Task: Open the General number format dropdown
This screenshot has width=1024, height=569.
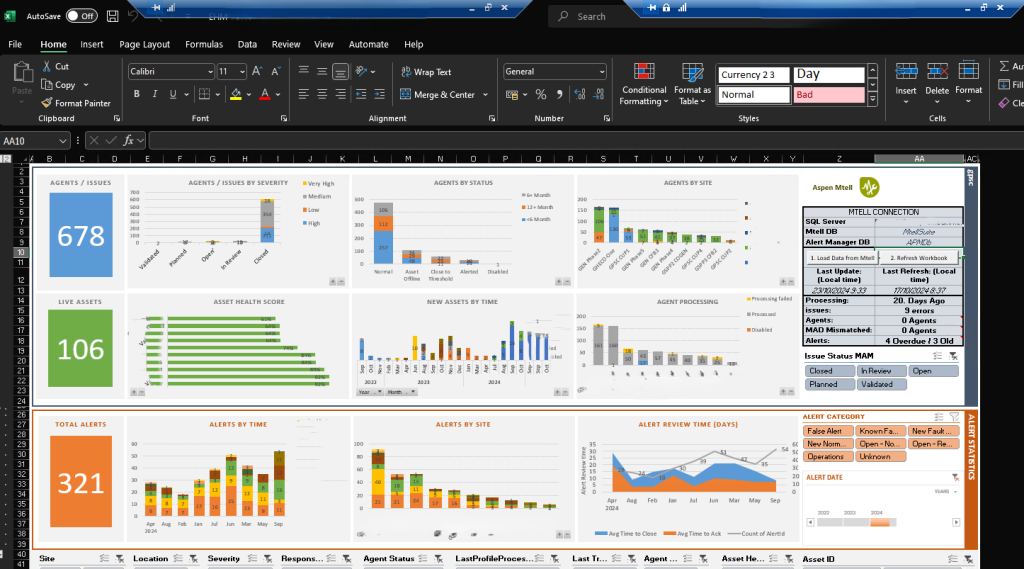Action: click(x=601, y=72)
